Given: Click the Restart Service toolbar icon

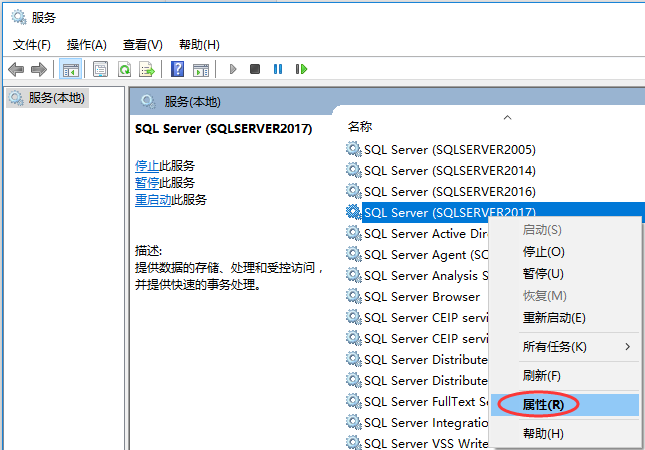Looking at the screenshot, I should click(301, 69).
